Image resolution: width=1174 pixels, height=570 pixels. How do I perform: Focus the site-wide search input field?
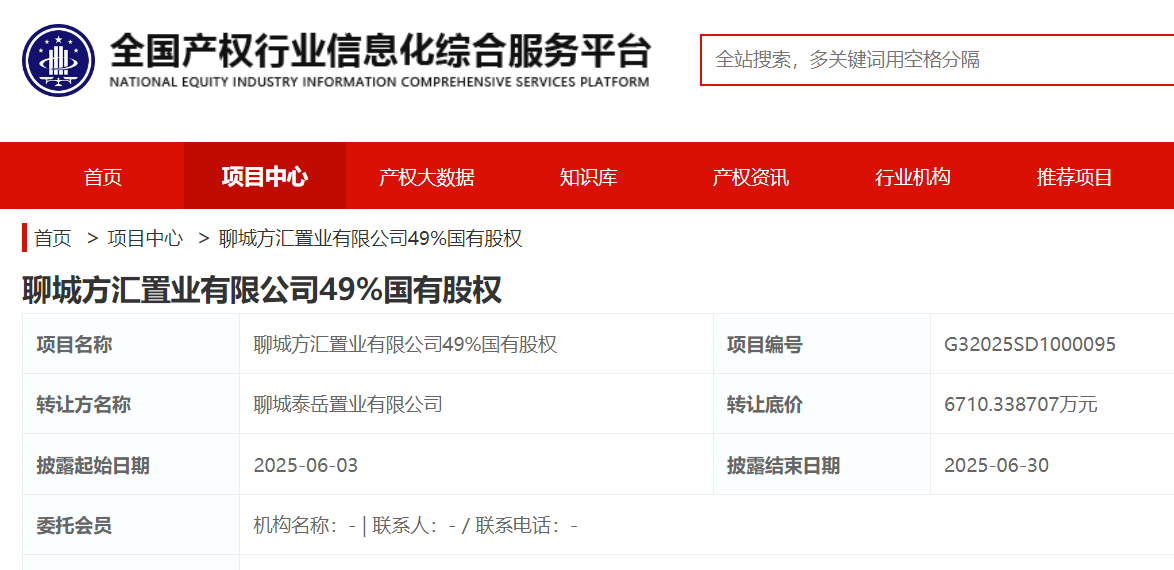(937, 60)
